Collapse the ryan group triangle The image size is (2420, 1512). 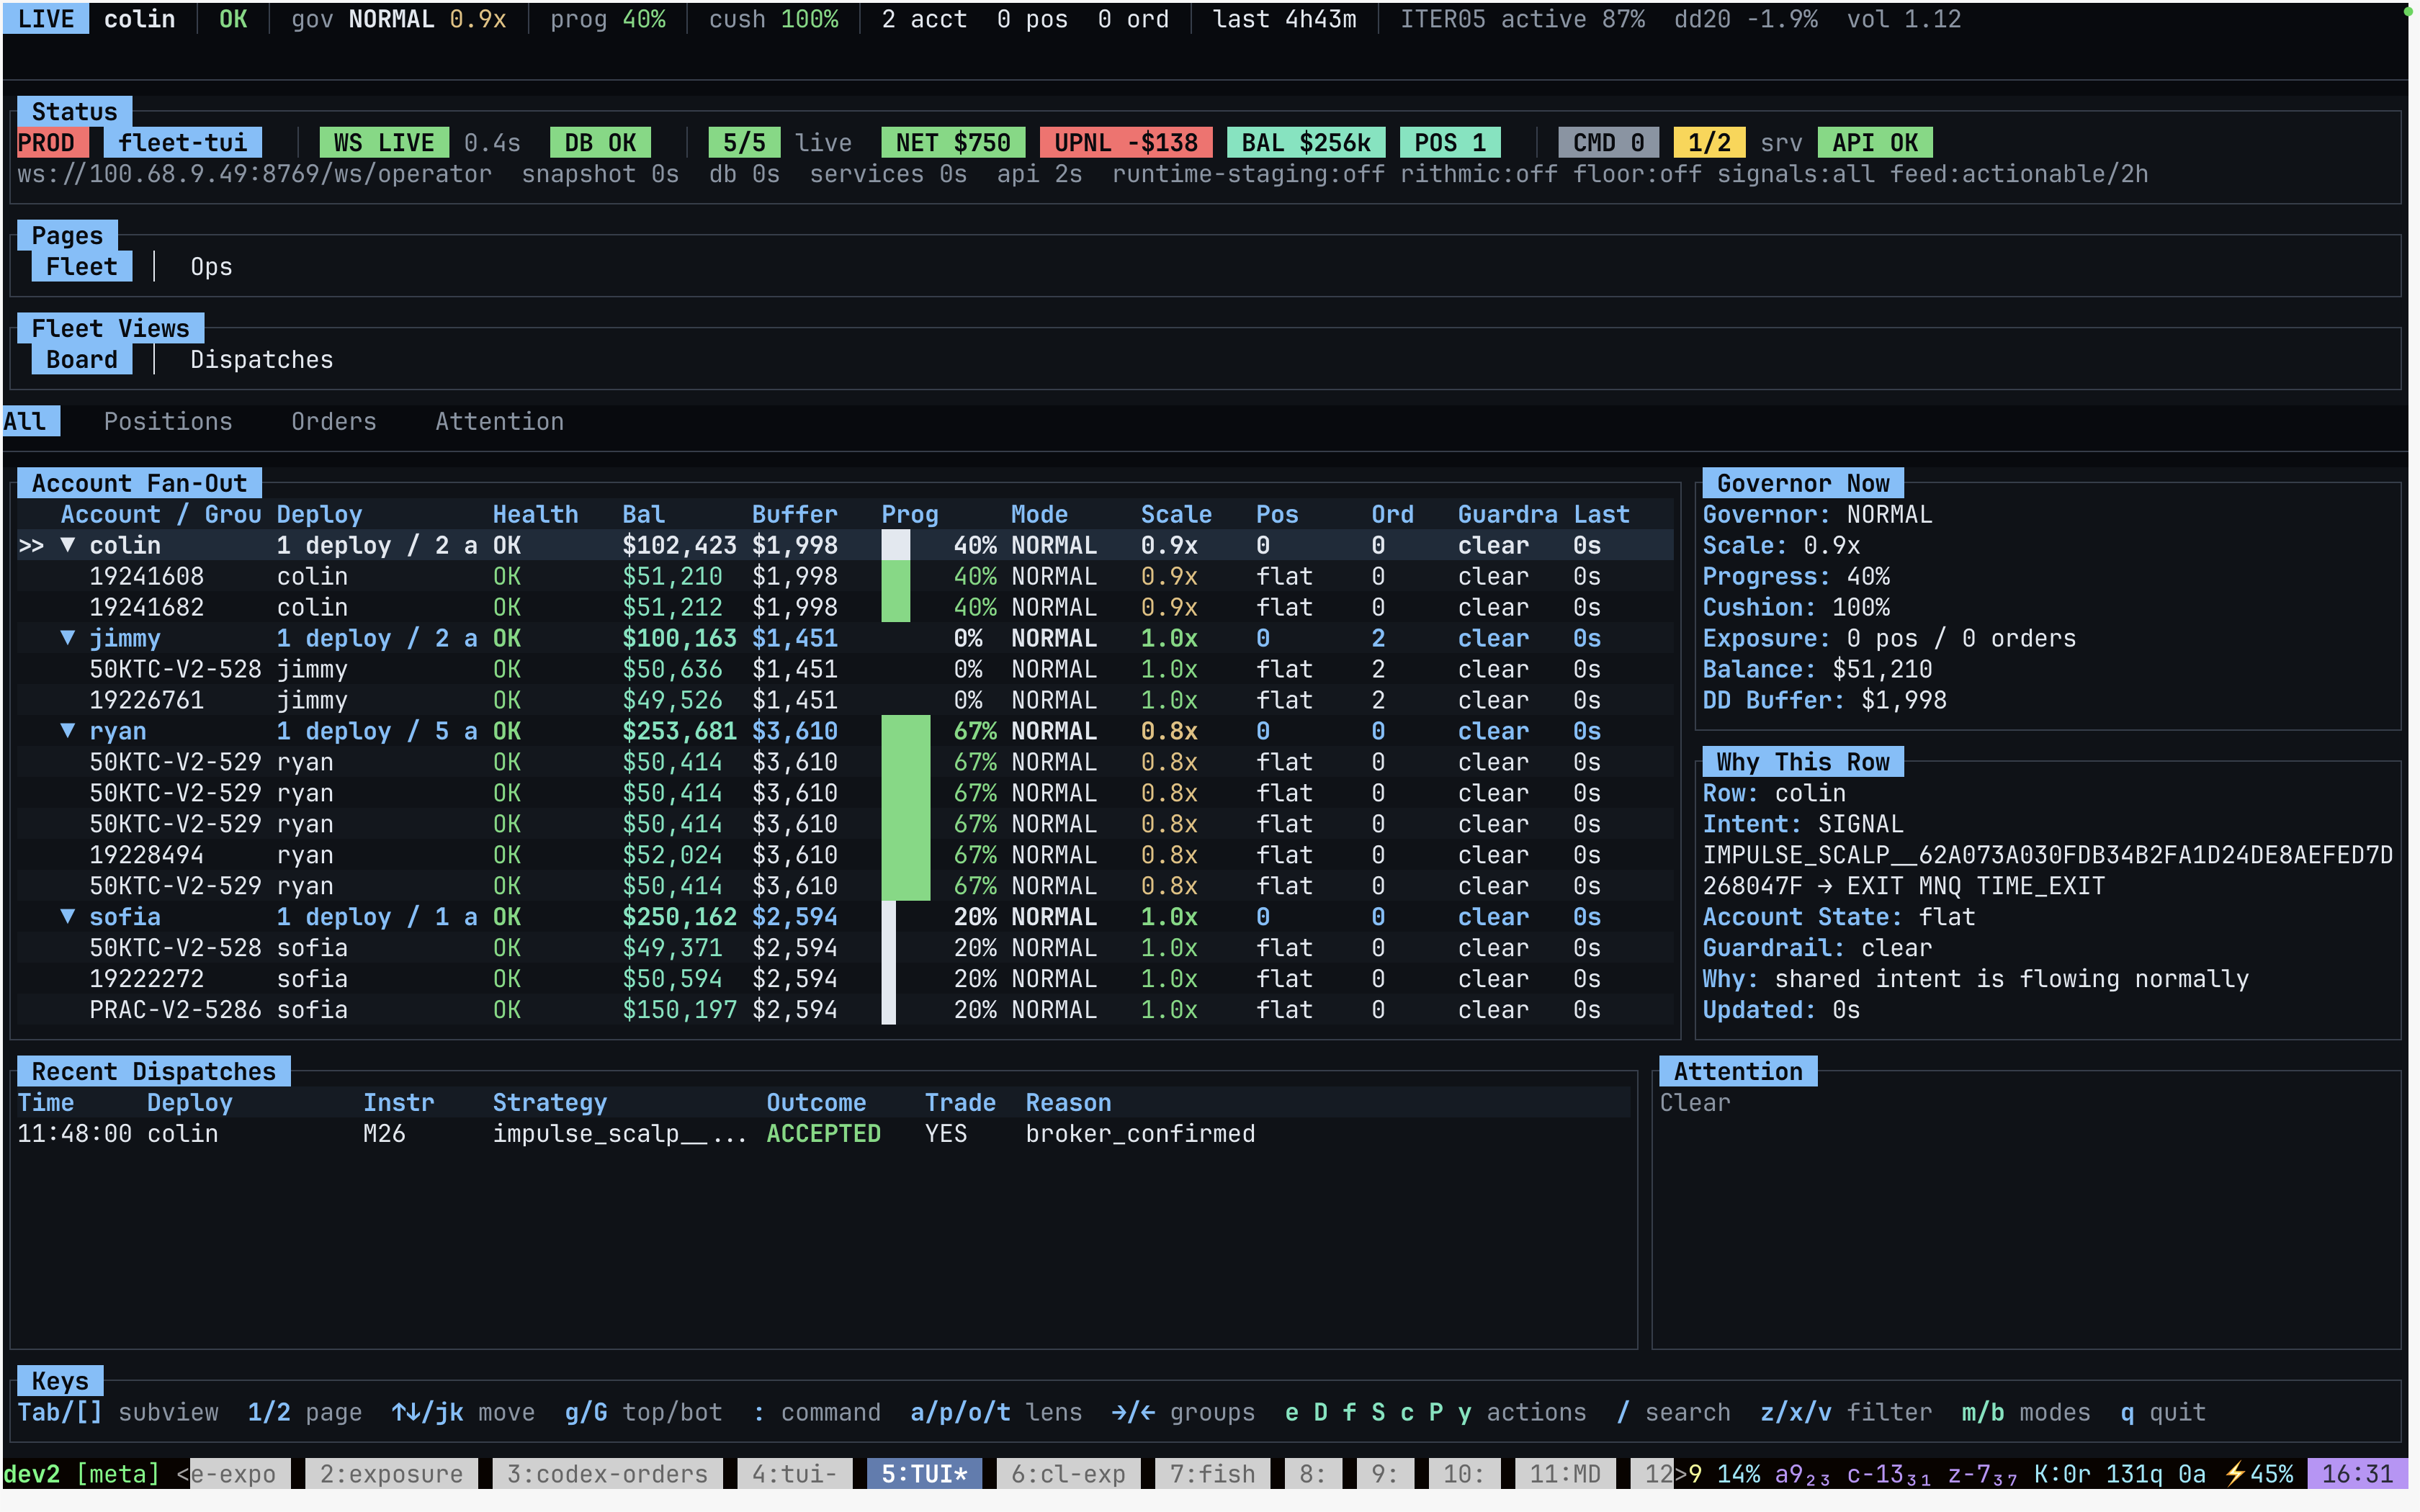[68, 731]
